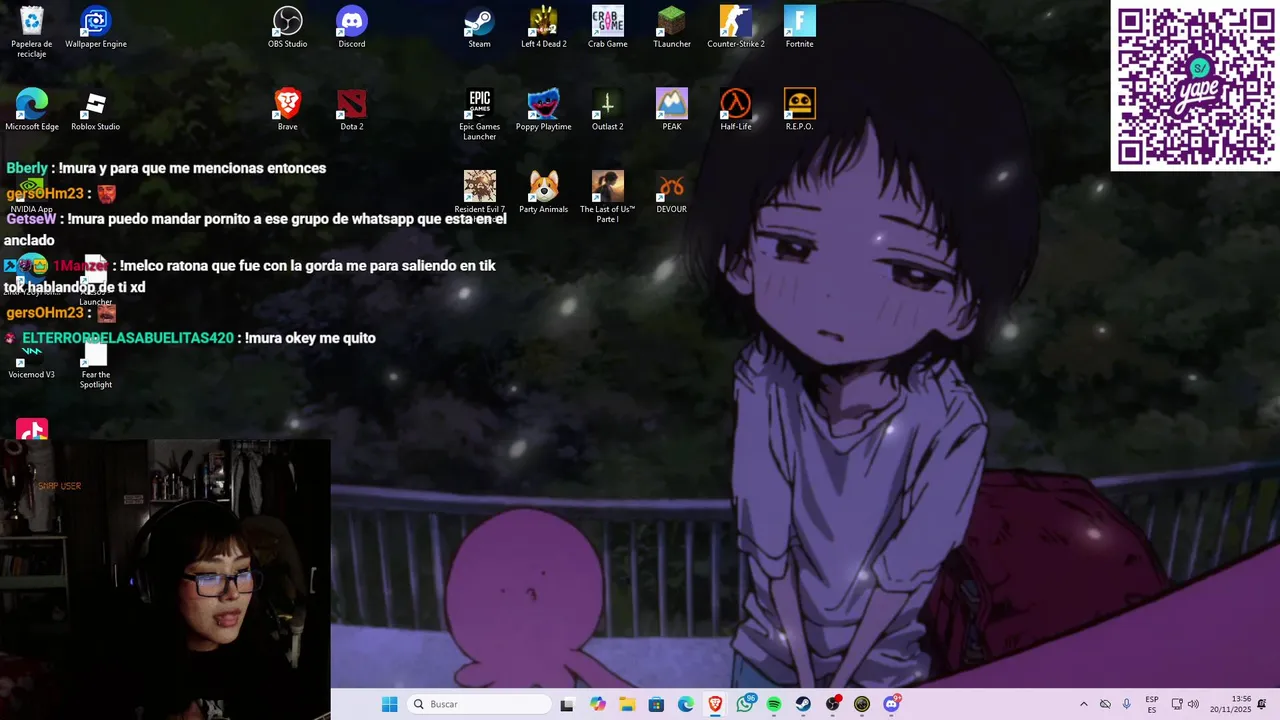Open the dark round app next to OBS on taskbar
The image size is (1280, 720).
click(x=862, y=704)
